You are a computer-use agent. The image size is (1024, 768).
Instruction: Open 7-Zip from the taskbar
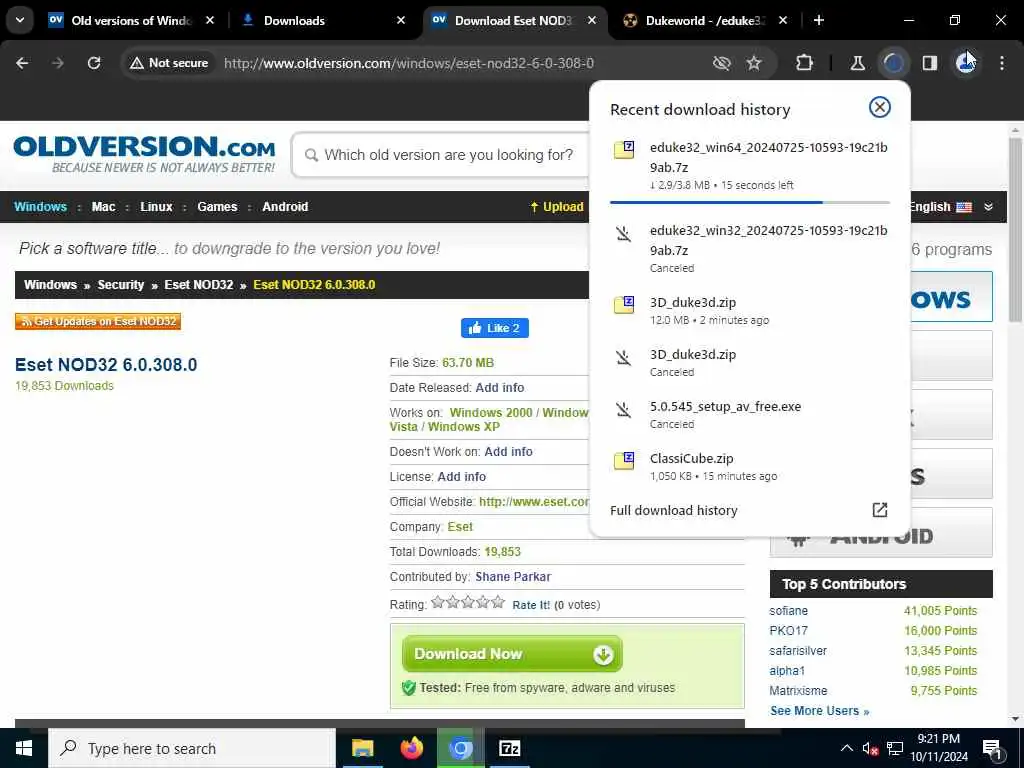point(509,748)
